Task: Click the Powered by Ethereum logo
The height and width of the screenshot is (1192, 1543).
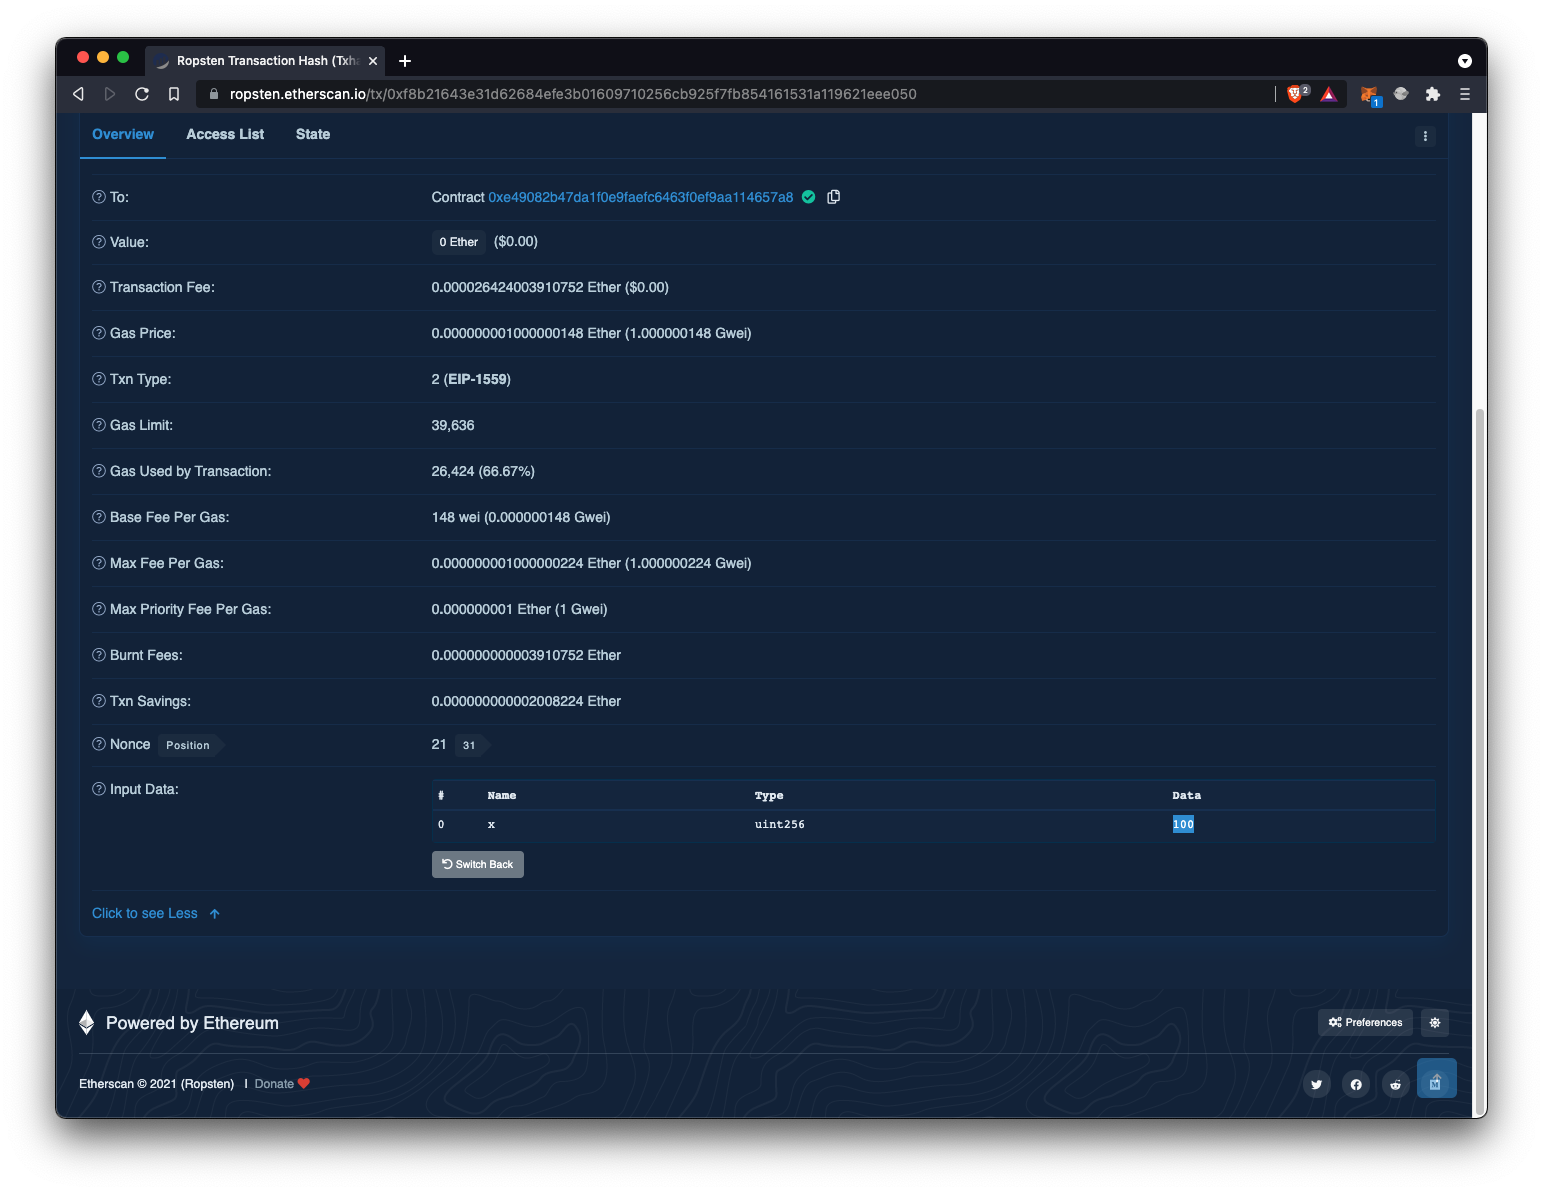Action: [87, 1022]
